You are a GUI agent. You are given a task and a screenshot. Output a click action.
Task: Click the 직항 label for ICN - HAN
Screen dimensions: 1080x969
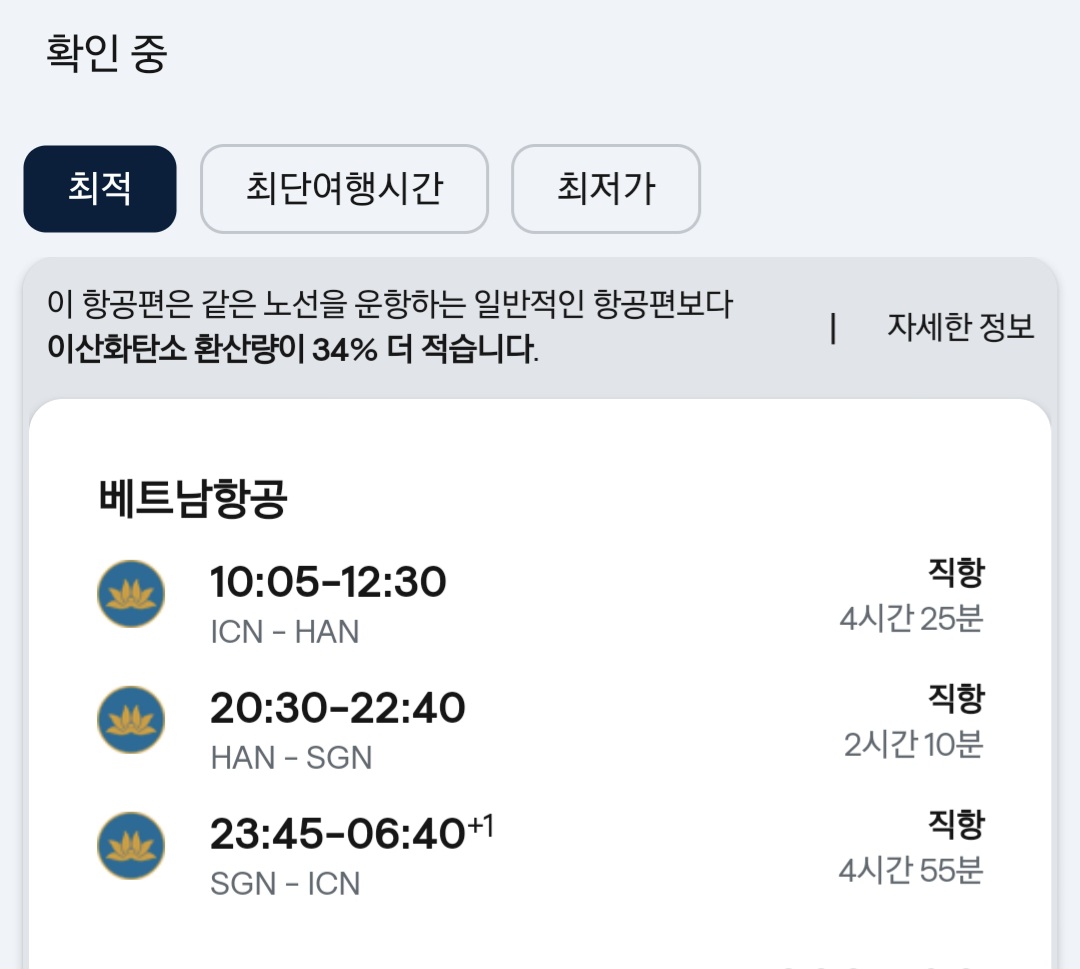[x=956, y=573]
